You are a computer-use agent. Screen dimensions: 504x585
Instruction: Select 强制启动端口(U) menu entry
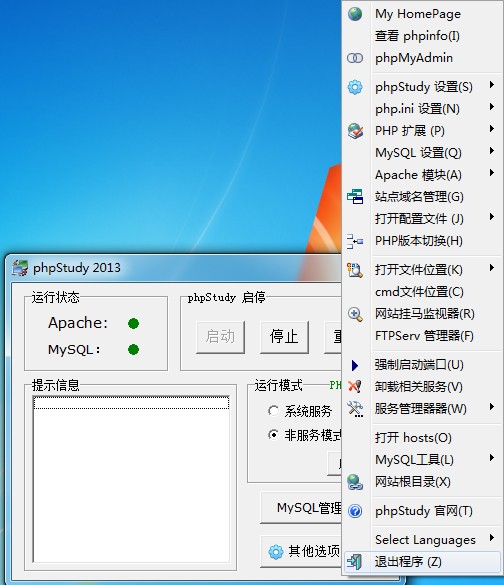pos(422,365)
